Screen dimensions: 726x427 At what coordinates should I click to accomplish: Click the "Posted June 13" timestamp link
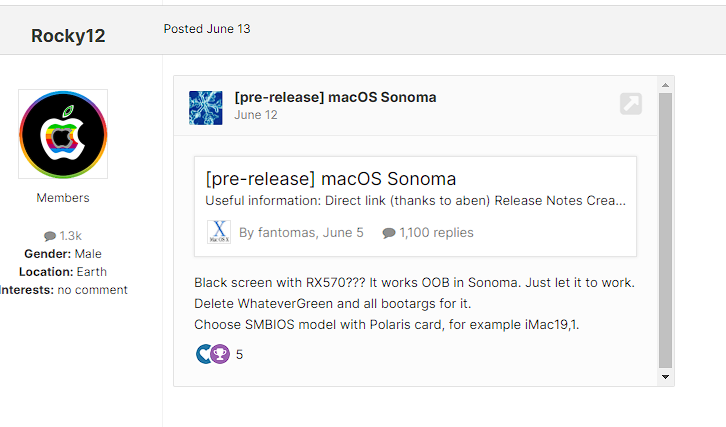[x=207, y=29]
